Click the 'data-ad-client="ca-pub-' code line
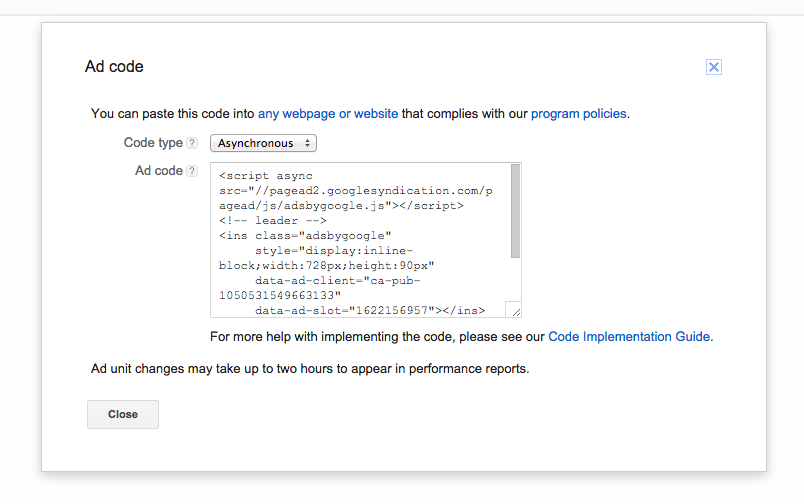This screenshot has width=804, height=504. pyautogui.click(x=337, y=280)
